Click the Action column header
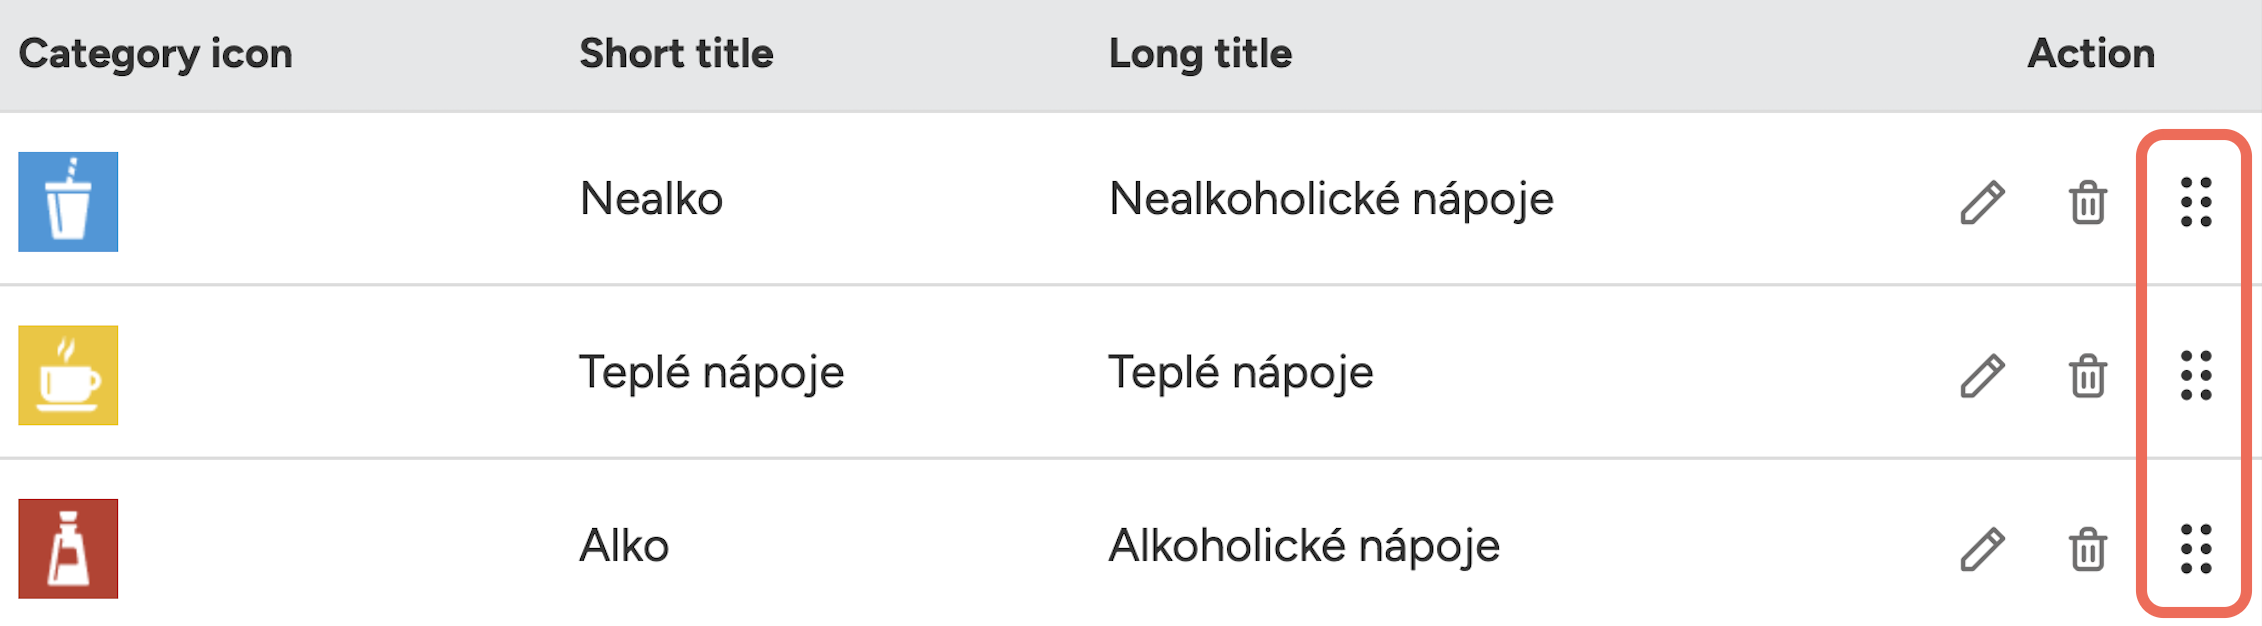This screenshot has width=2262, height=626. point(2091,53)
